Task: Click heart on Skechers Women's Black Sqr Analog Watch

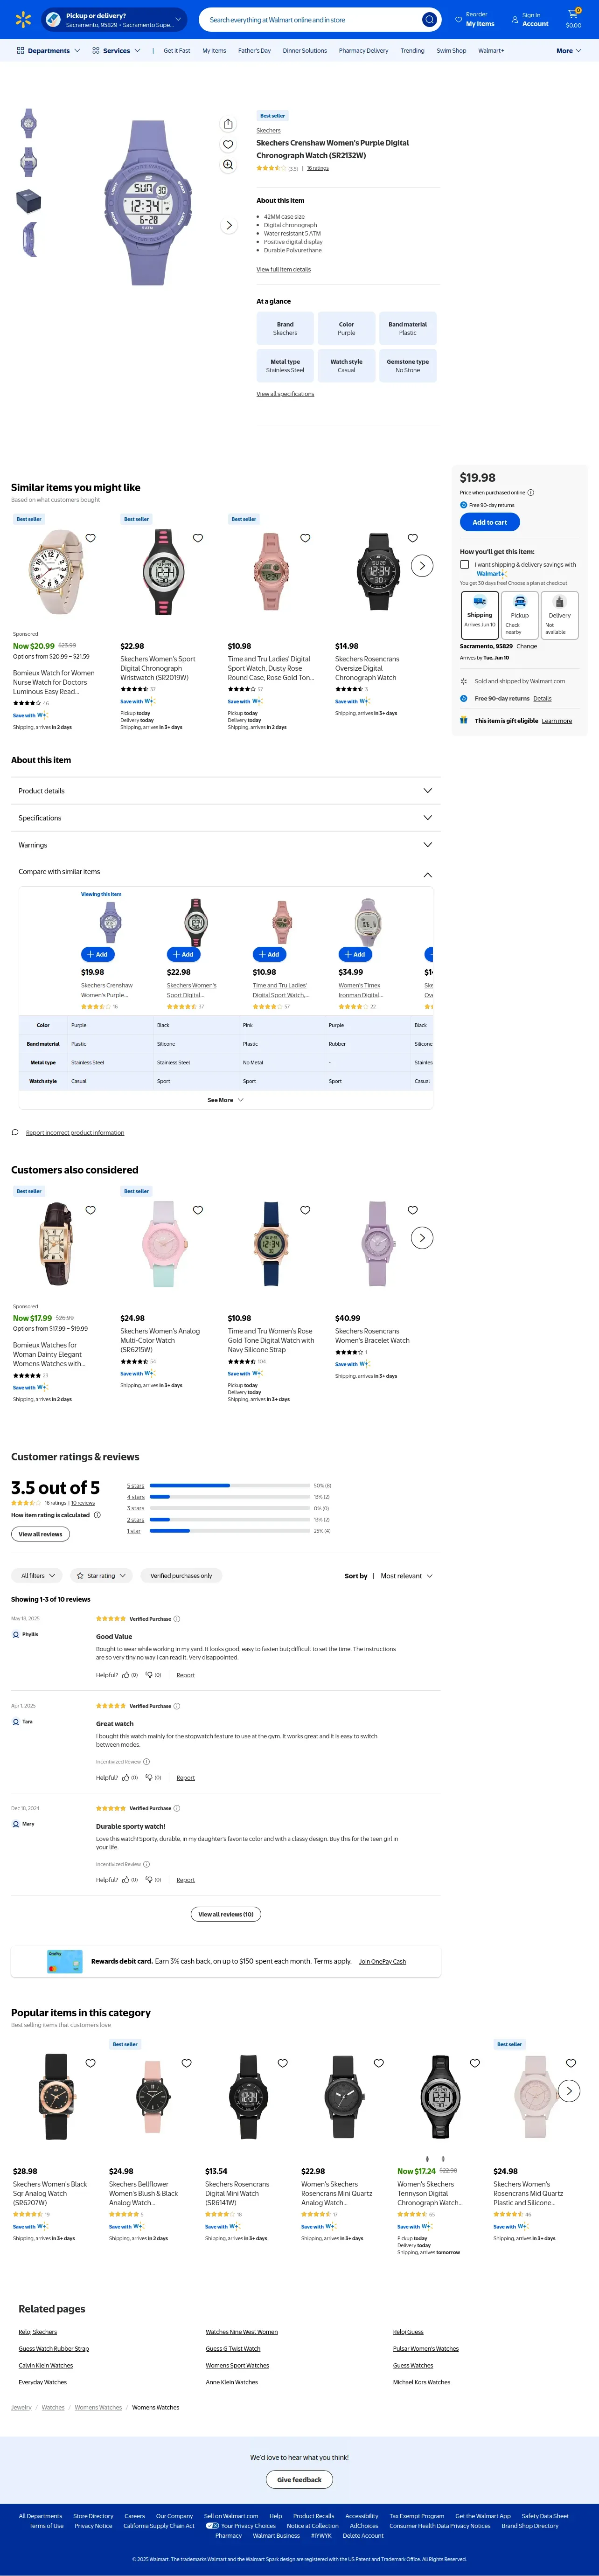Action: point(90,2063)
